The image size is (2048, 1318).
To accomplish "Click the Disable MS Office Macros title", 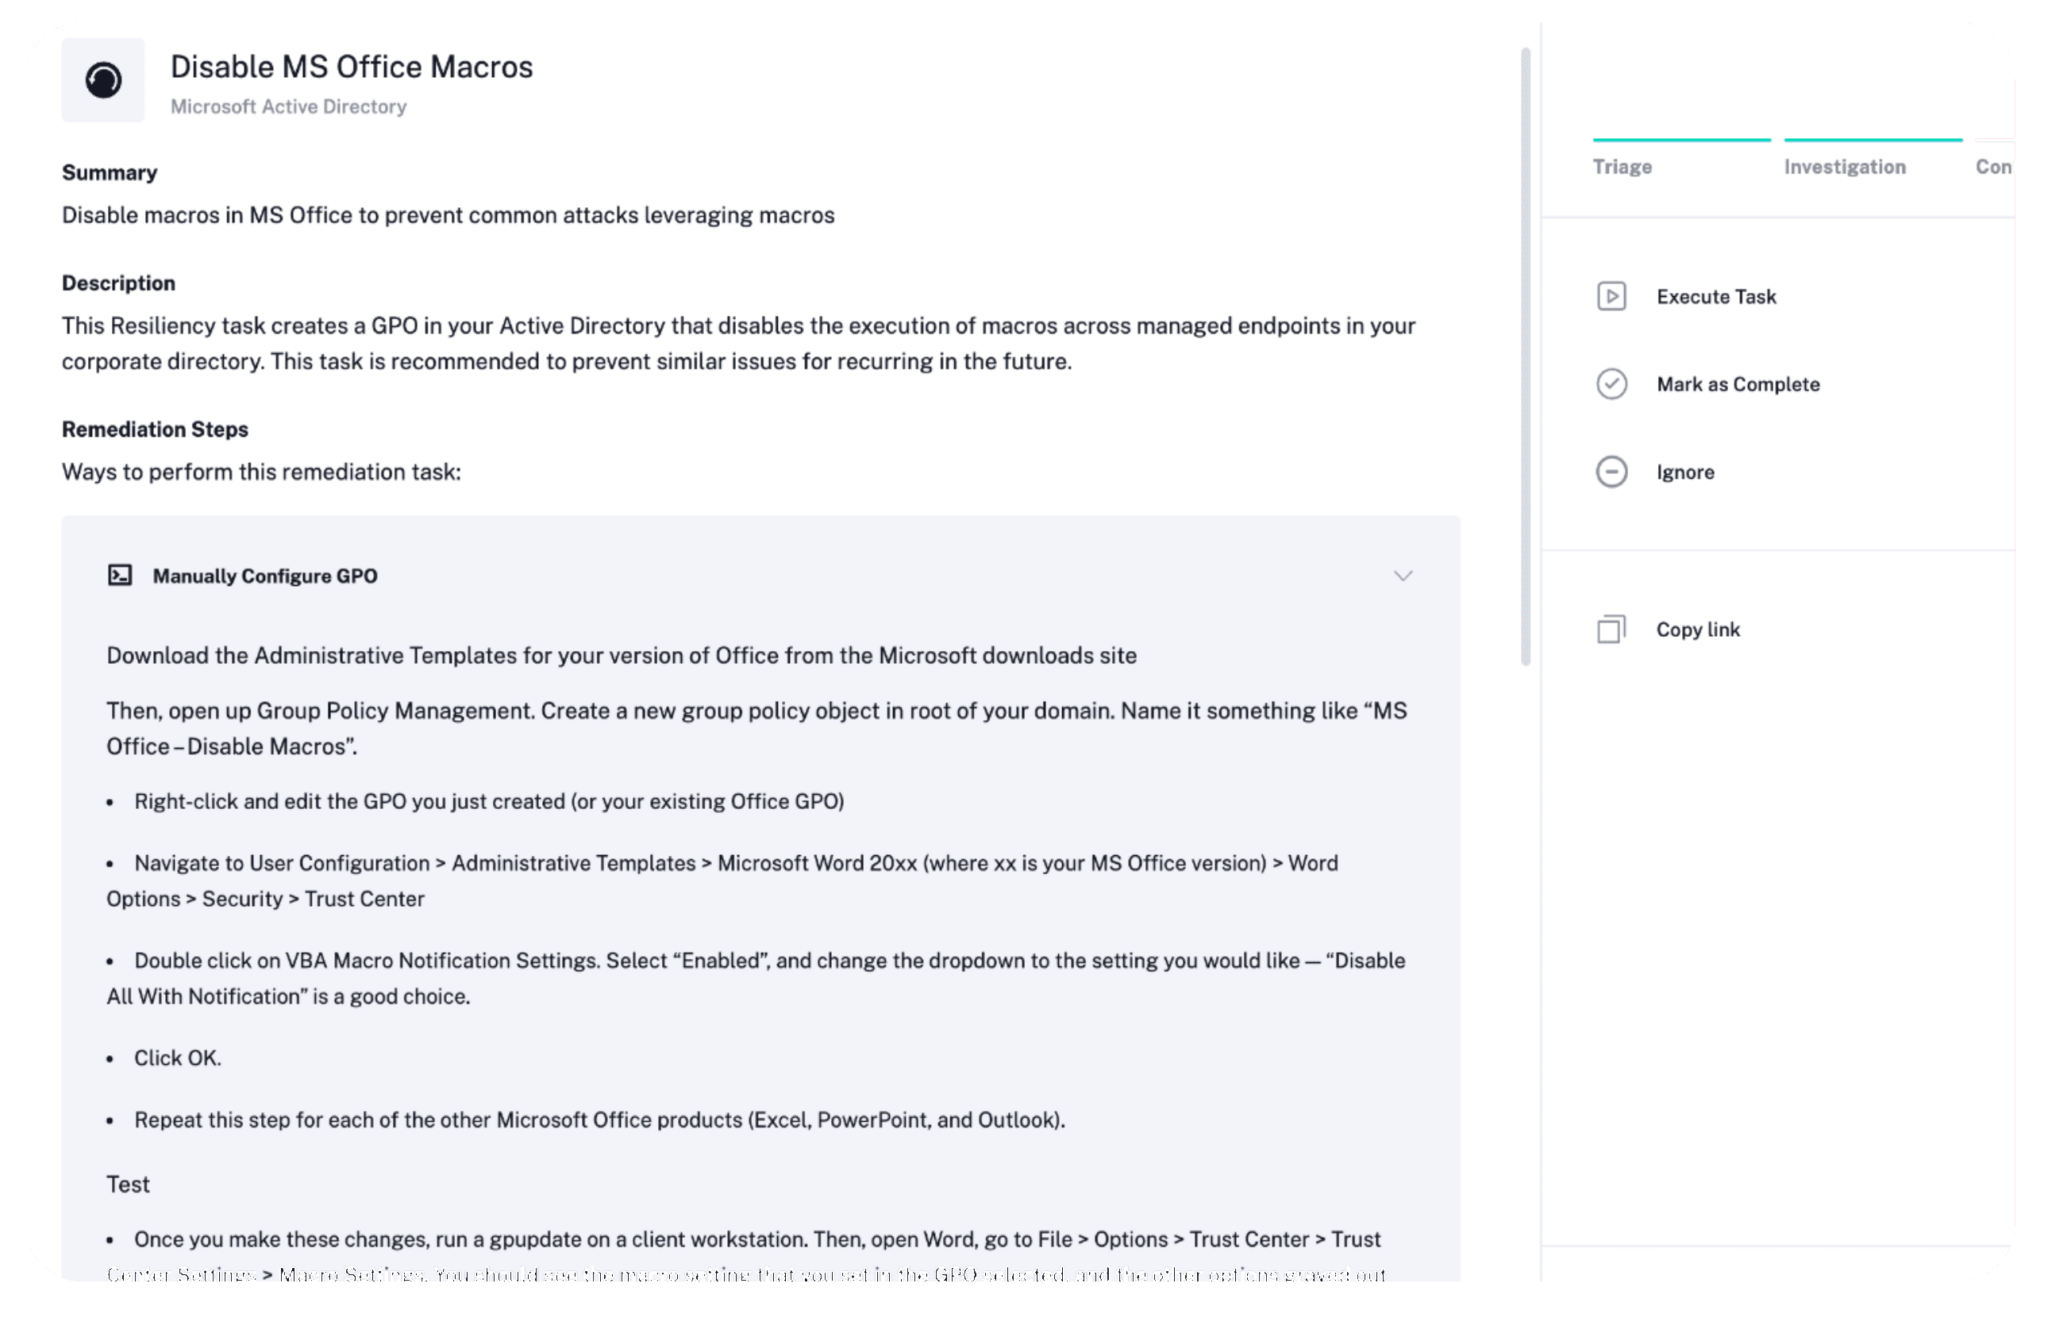I will tap(351, 67).
